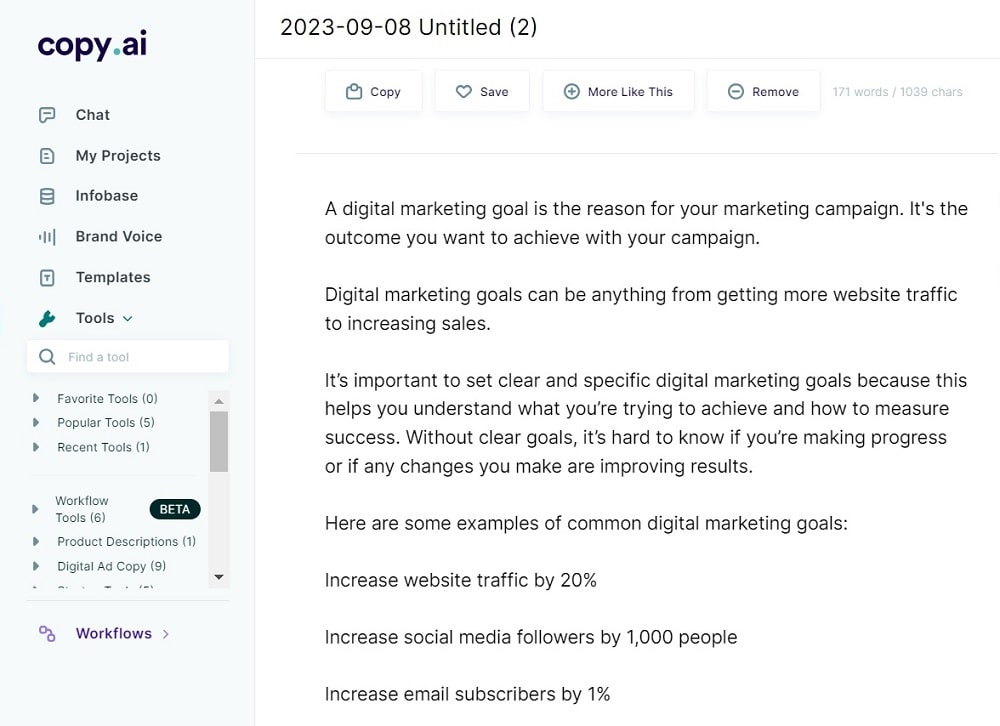Click the My Projects document icon
1000x726 pixels.
[x=47, y=156]
